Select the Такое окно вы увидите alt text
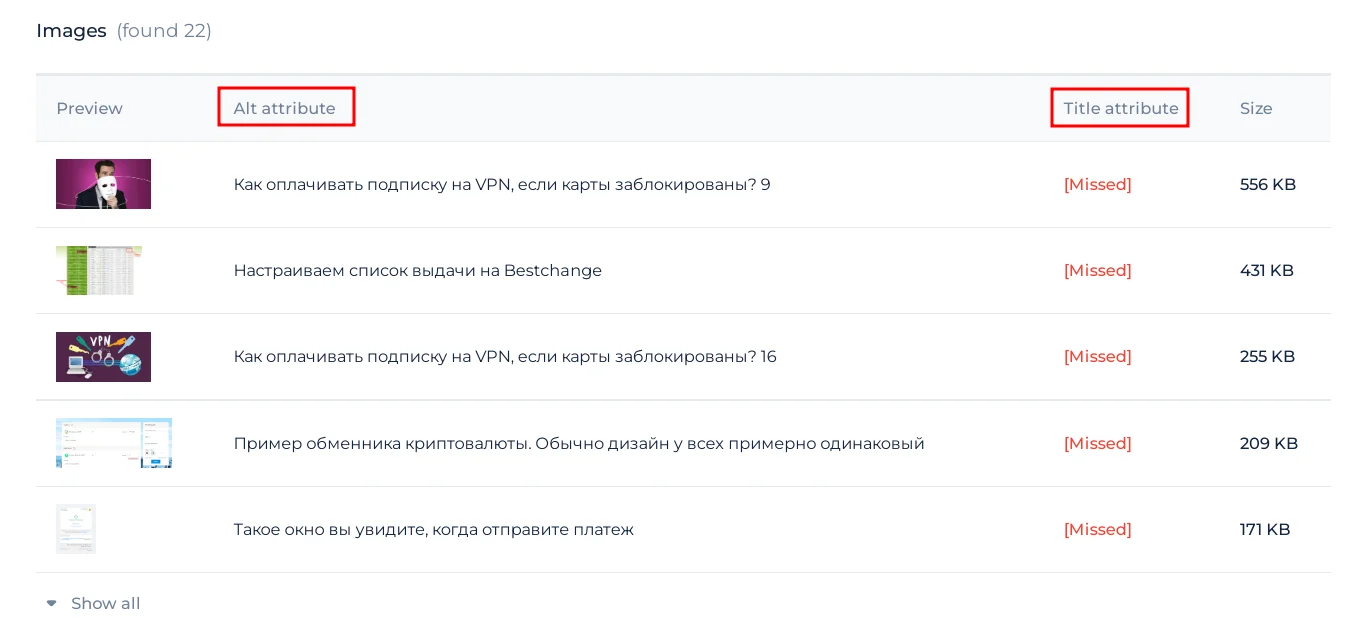The height and width of the screenshot is (642, 1364). coord(433,529)
